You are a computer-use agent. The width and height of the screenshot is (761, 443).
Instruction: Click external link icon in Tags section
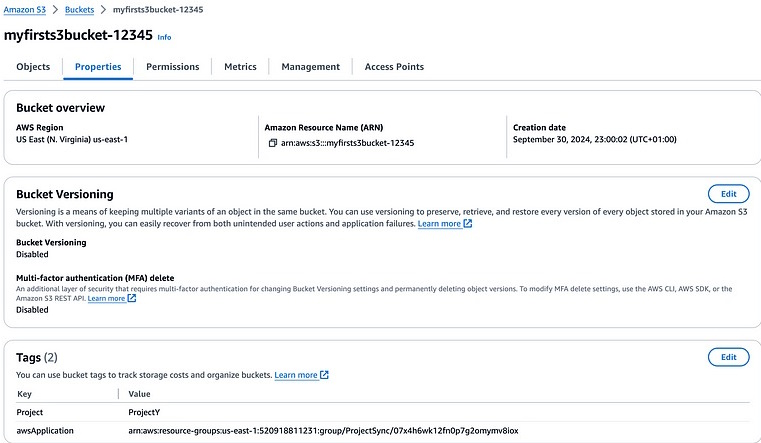[324, 375]
